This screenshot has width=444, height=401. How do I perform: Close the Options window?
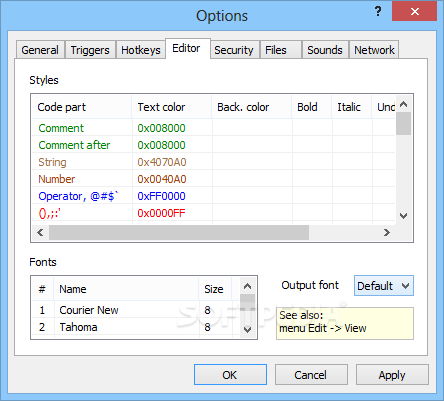click(414, 12)
